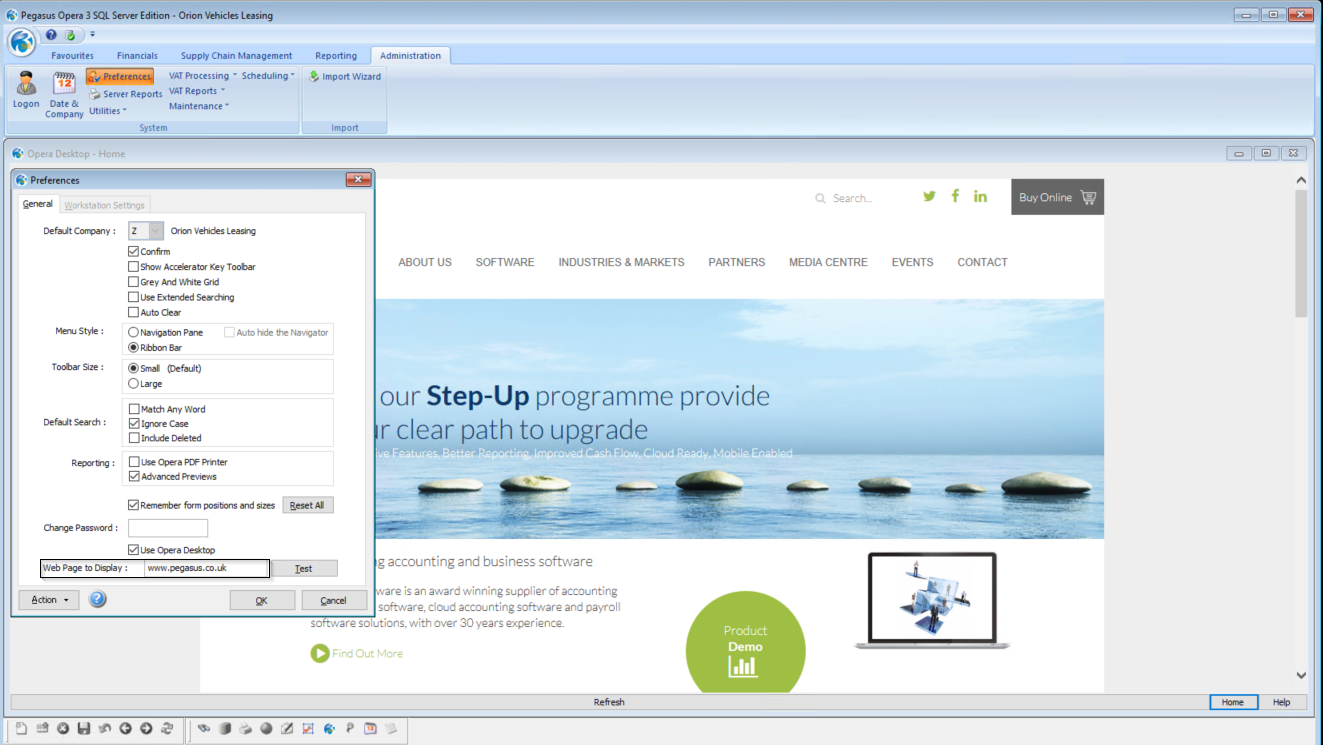Enable the Grey And White Grid checkbox
The height and width of the screenshot is (745, 1323).
(134, 282)
